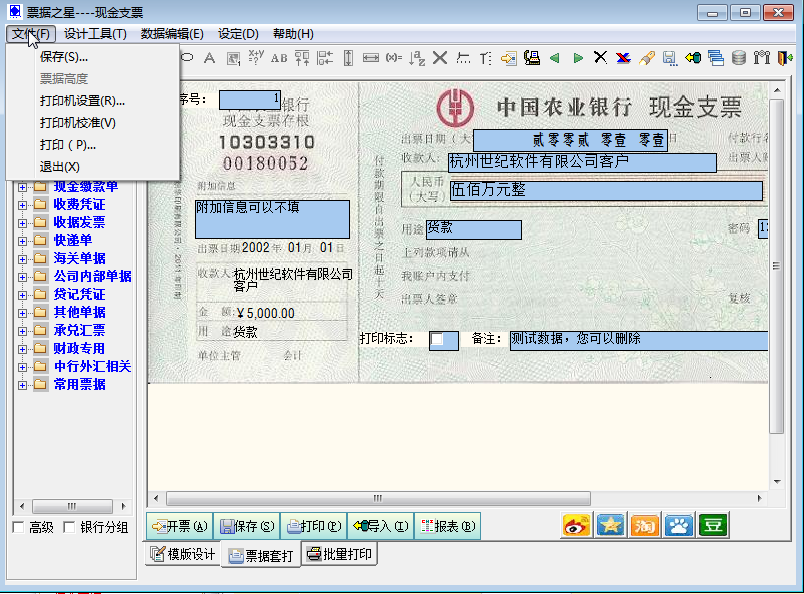Click the Baidu paw icon
Viewport: 804px width, 594px height.
point(679,526)
